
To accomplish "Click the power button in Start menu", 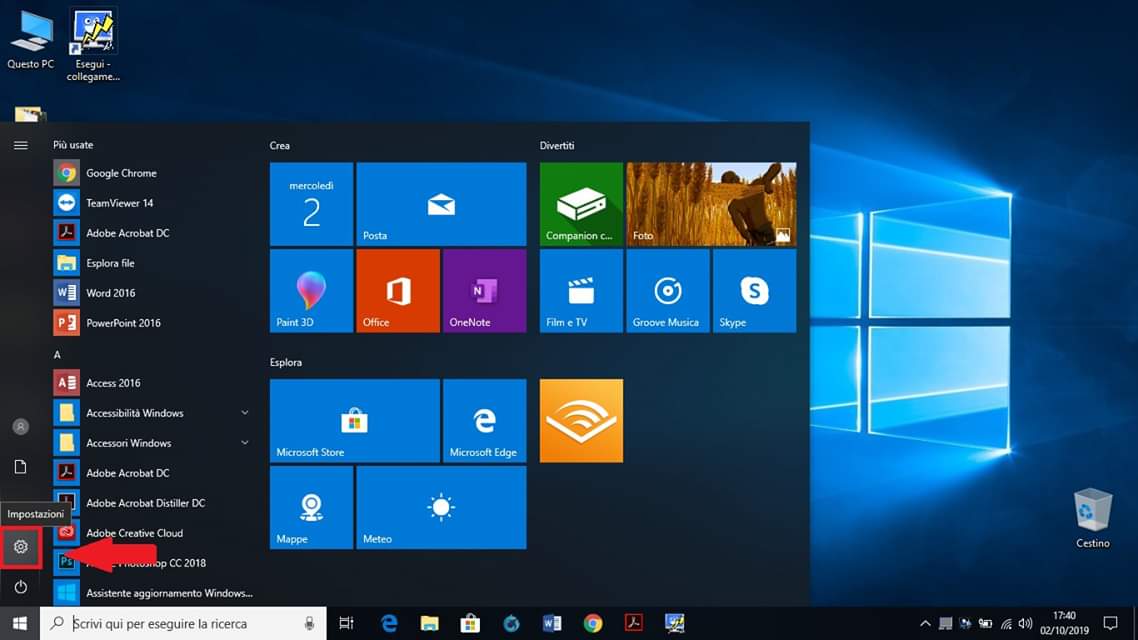I will (x=20, y=587).
